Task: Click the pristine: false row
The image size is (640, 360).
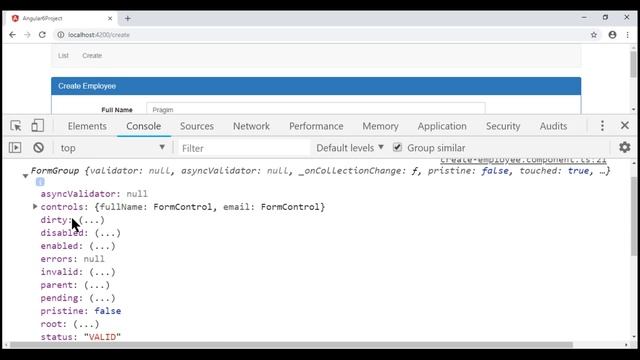Action: [x=80, y=311]
